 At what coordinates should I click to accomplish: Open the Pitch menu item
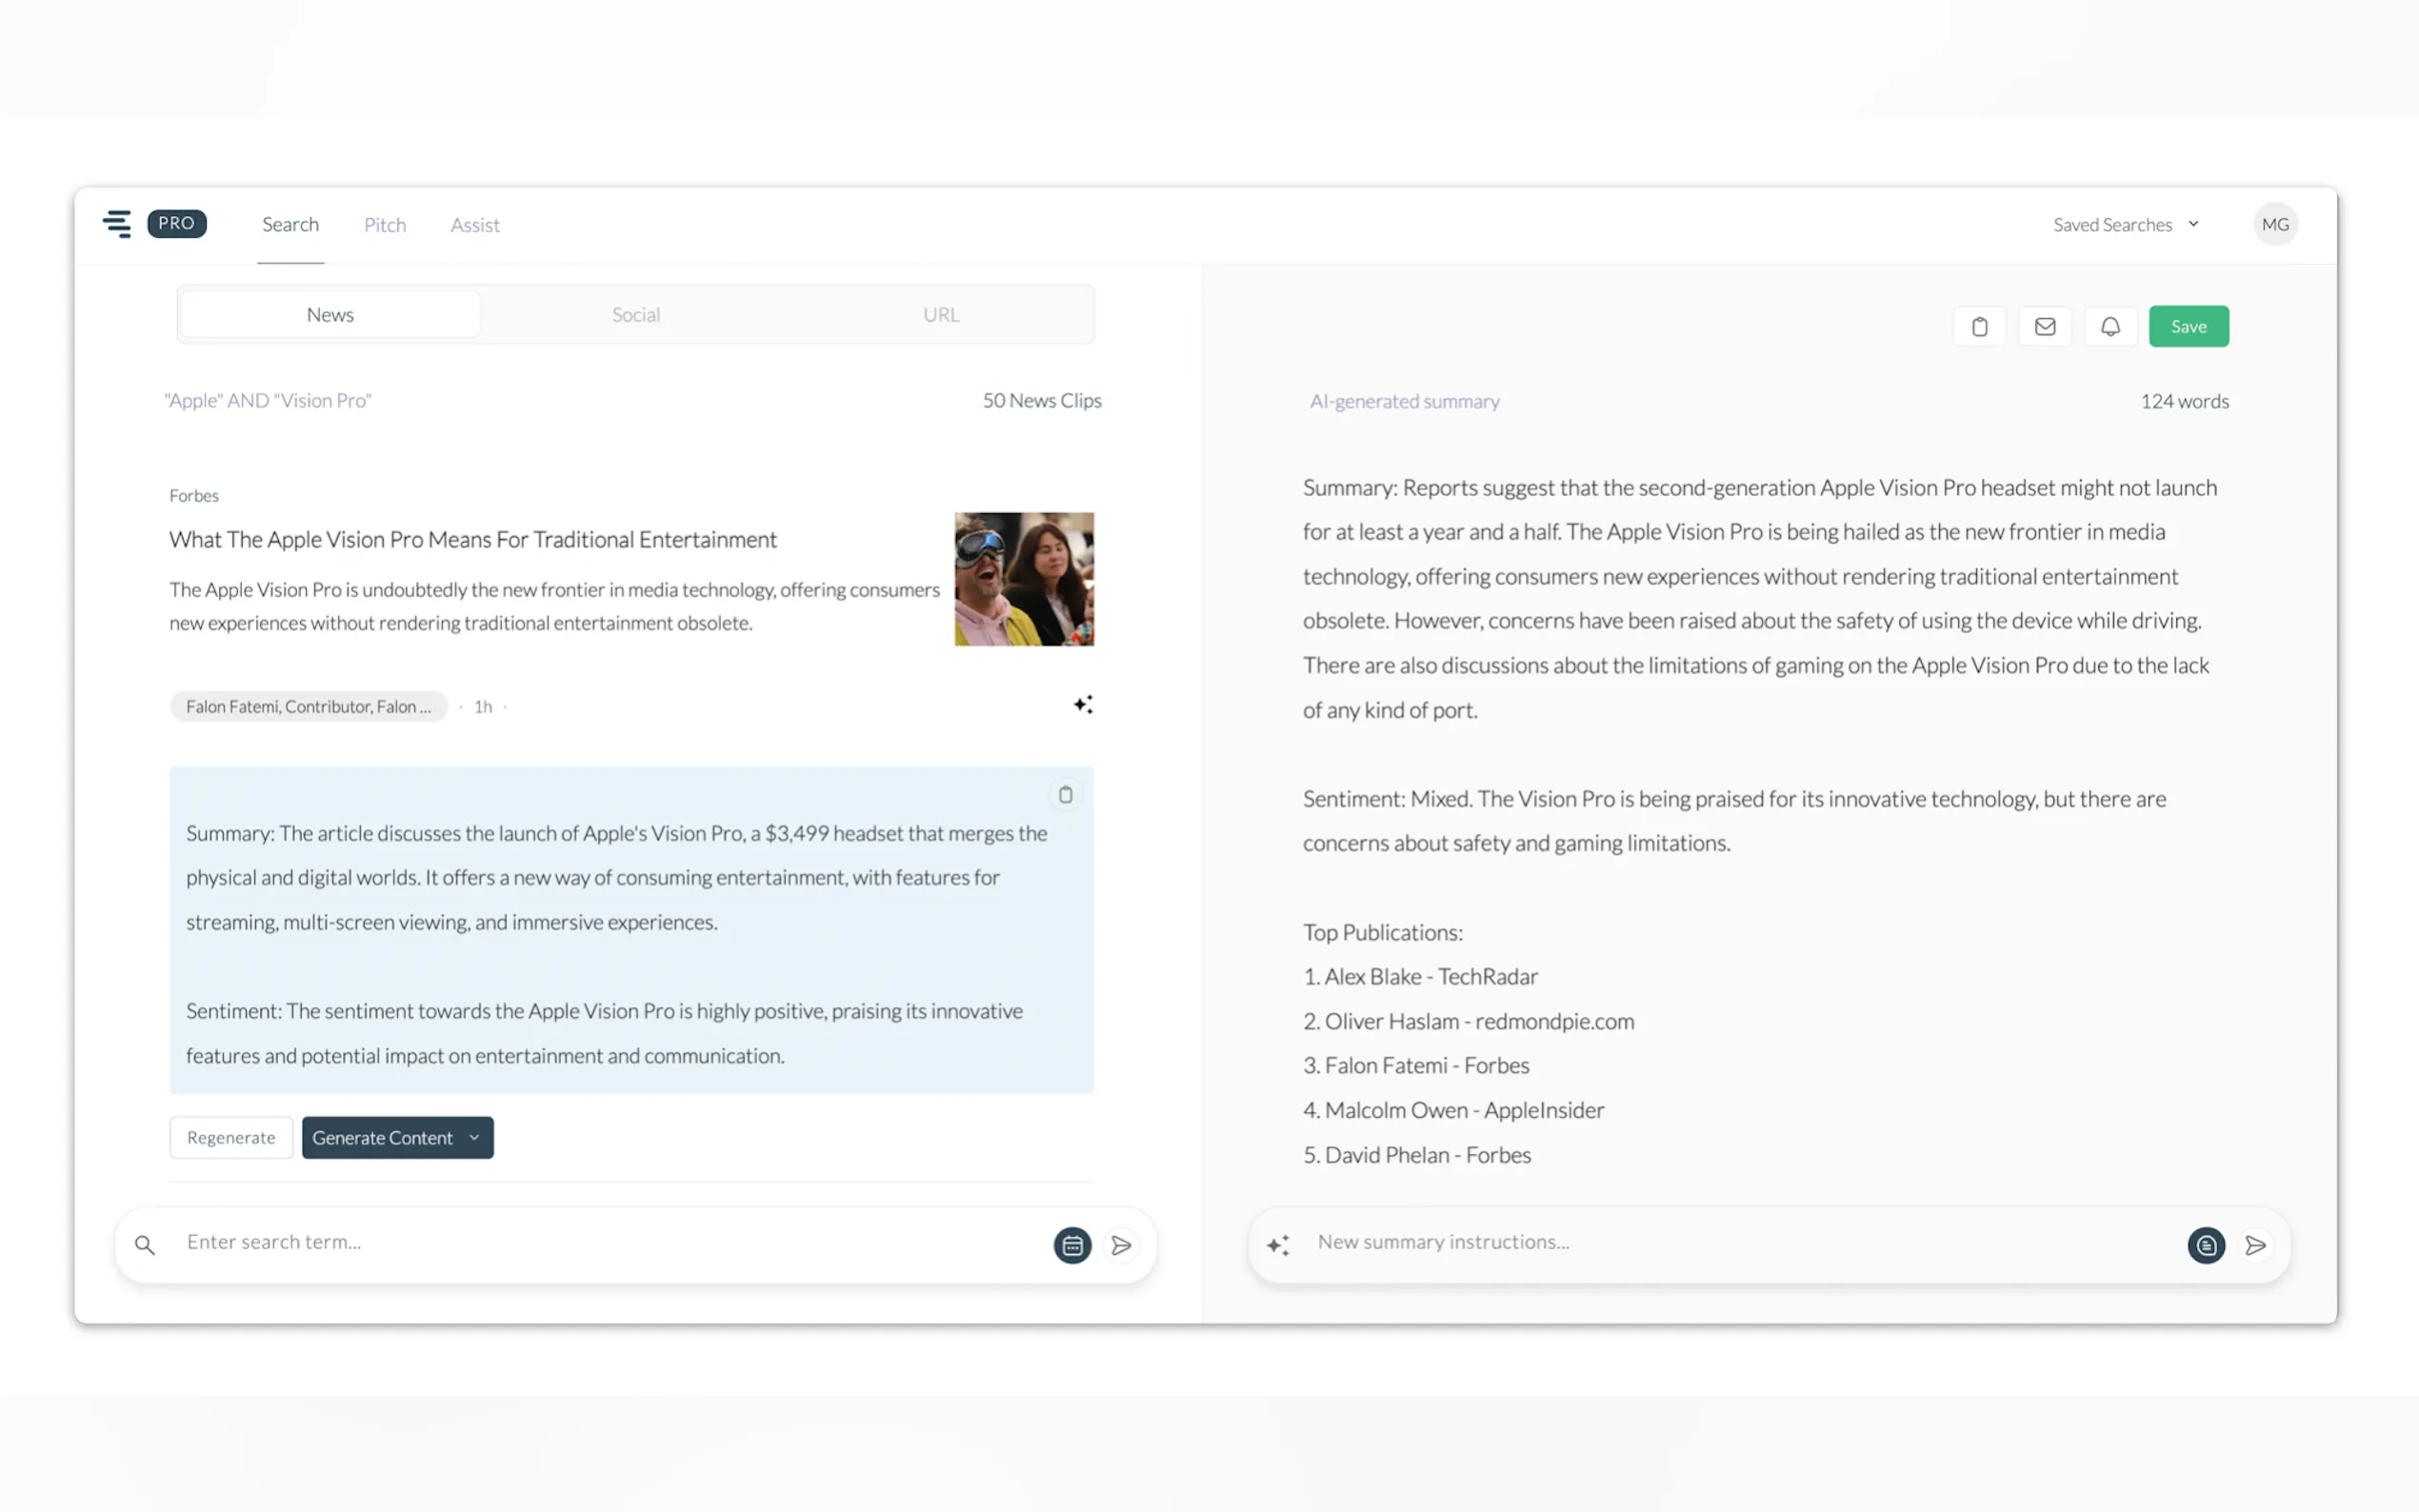point(384,225)
